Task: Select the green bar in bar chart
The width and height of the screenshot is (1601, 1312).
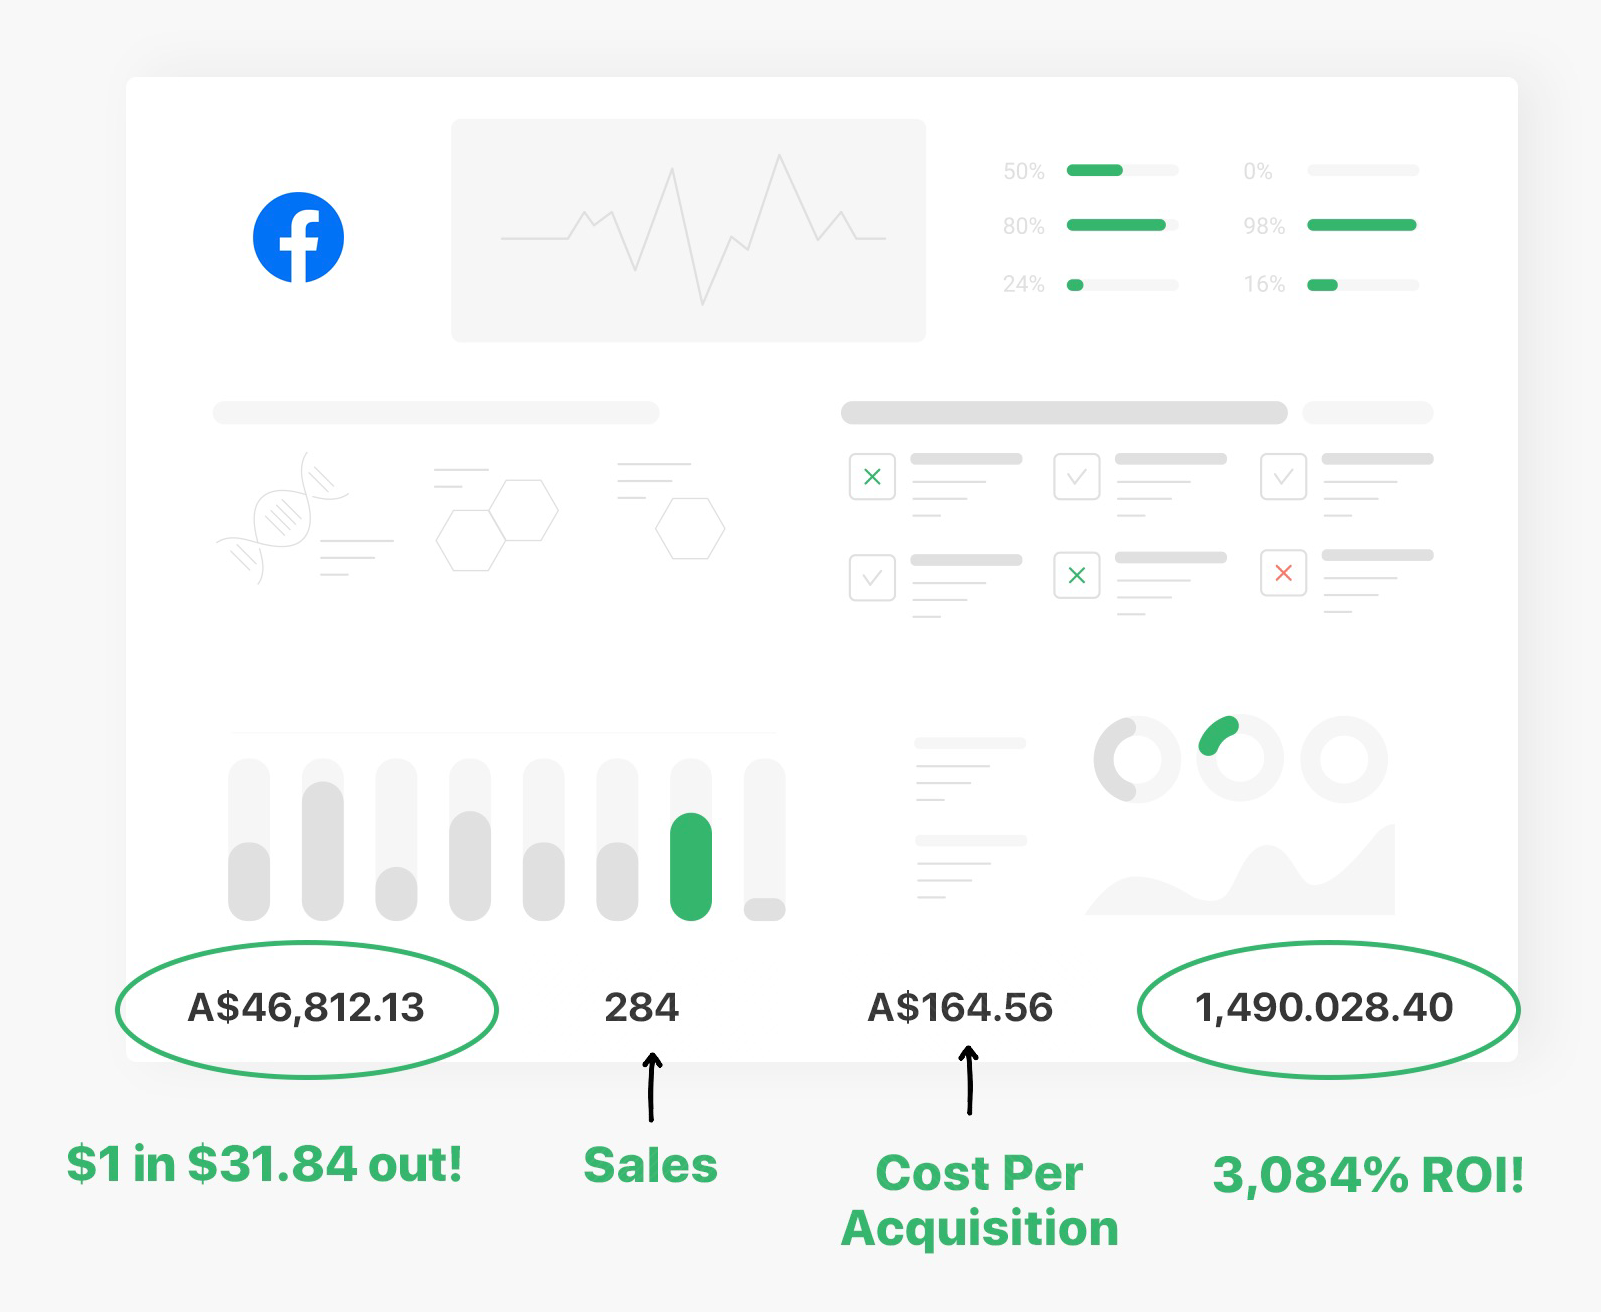Action: click(x=691, y=866)
